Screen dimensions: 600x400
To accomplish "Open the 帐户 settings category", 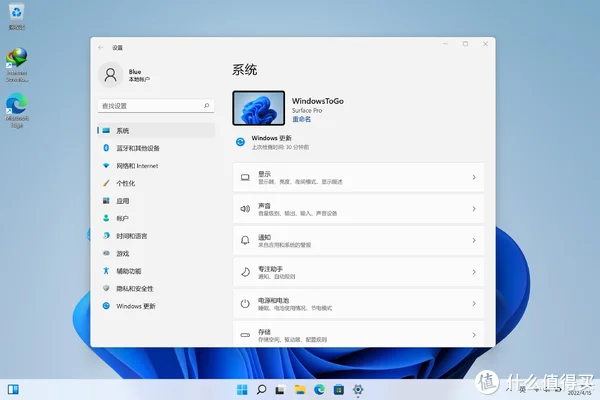I will [156, 218].
